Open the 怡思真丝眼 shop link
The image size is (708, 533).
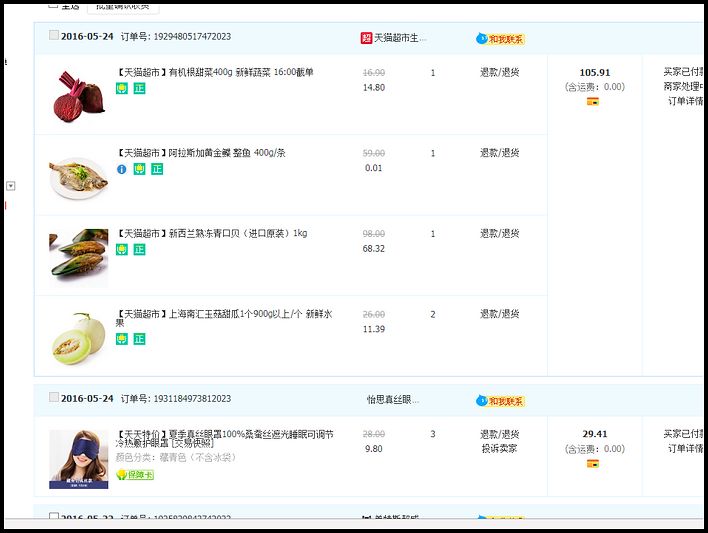click(393, 399)
